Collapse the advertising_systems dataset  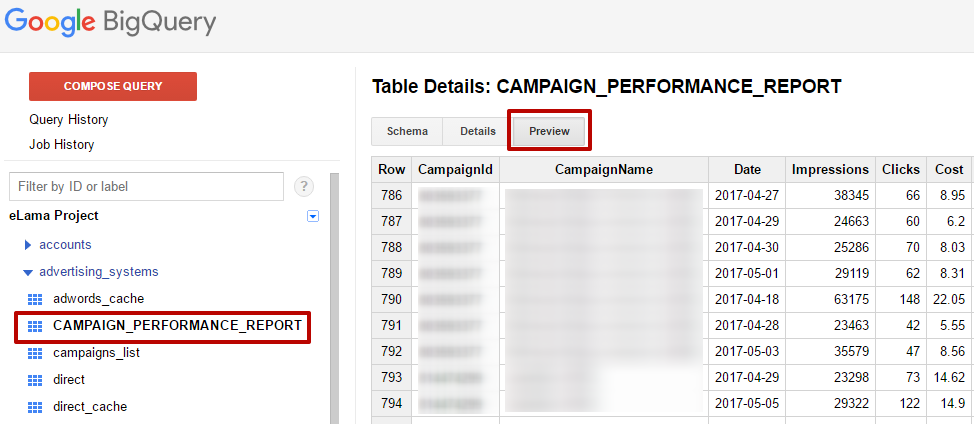(28, 272)
